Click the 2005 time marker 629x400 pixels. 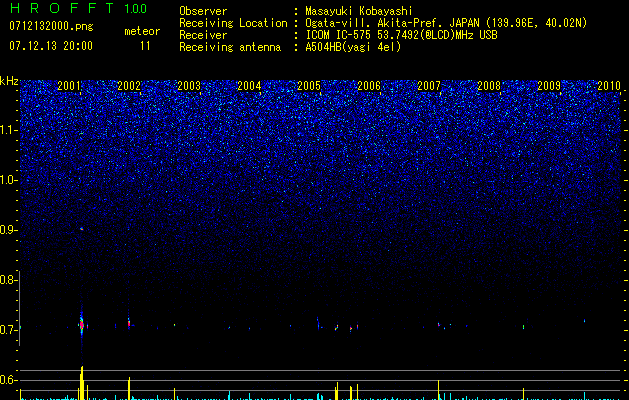(309, 86)
